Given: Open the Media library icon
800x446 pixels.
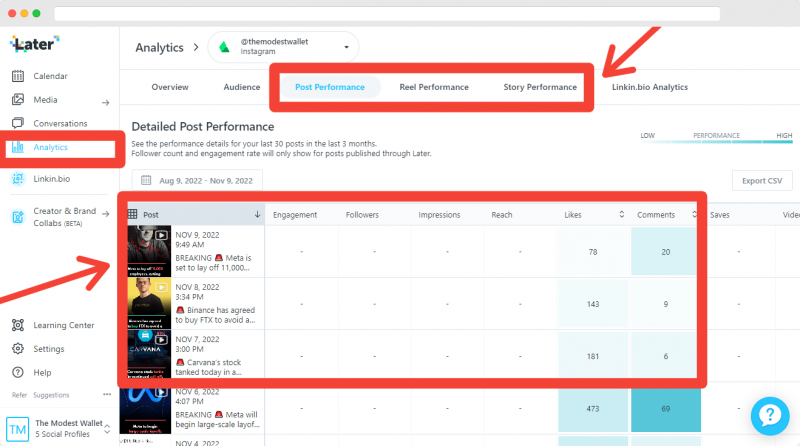Looking at the screenshot, I should pos(18,100).
